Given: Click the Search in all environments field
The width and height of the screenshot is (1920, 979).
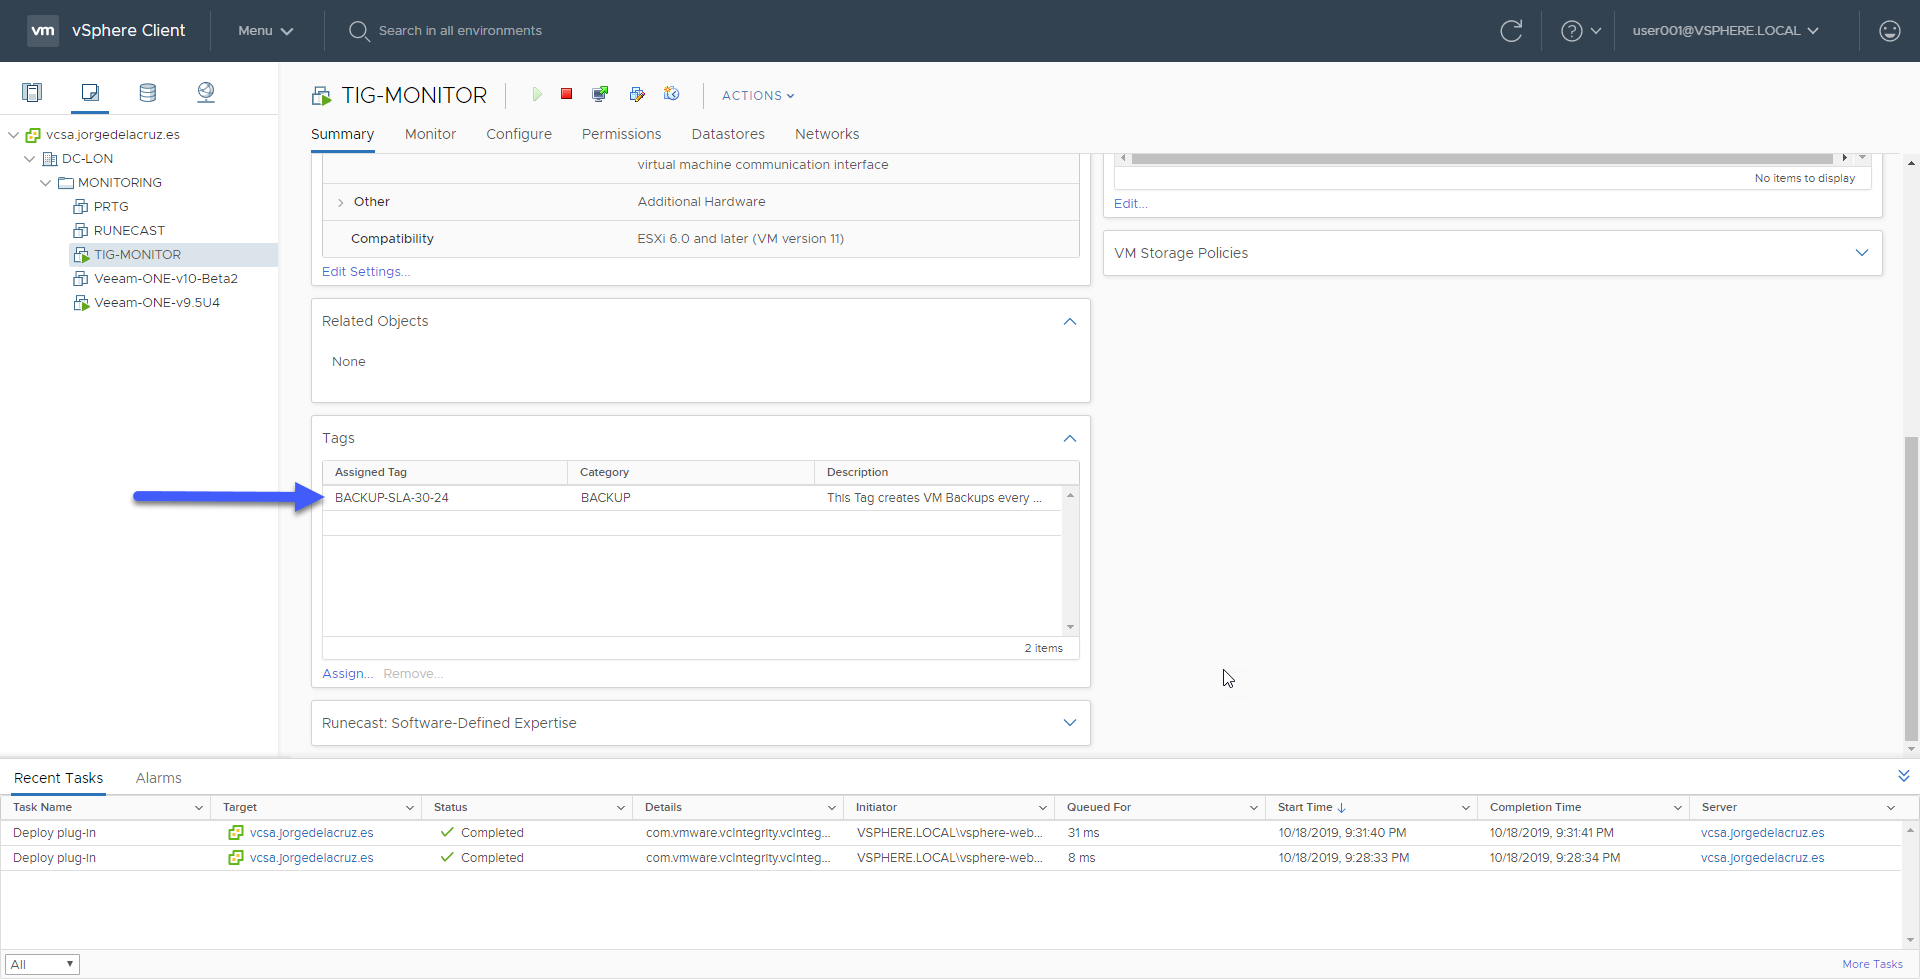Looking at the screenshot, I should click(x=460, y=31).
